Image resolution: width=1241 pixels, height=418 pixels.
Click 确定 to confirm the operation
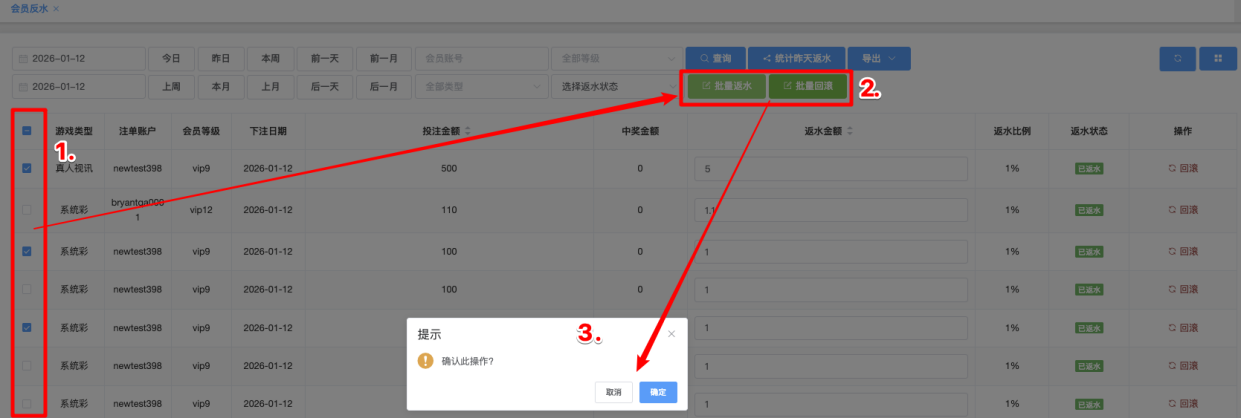pos(658,392)
